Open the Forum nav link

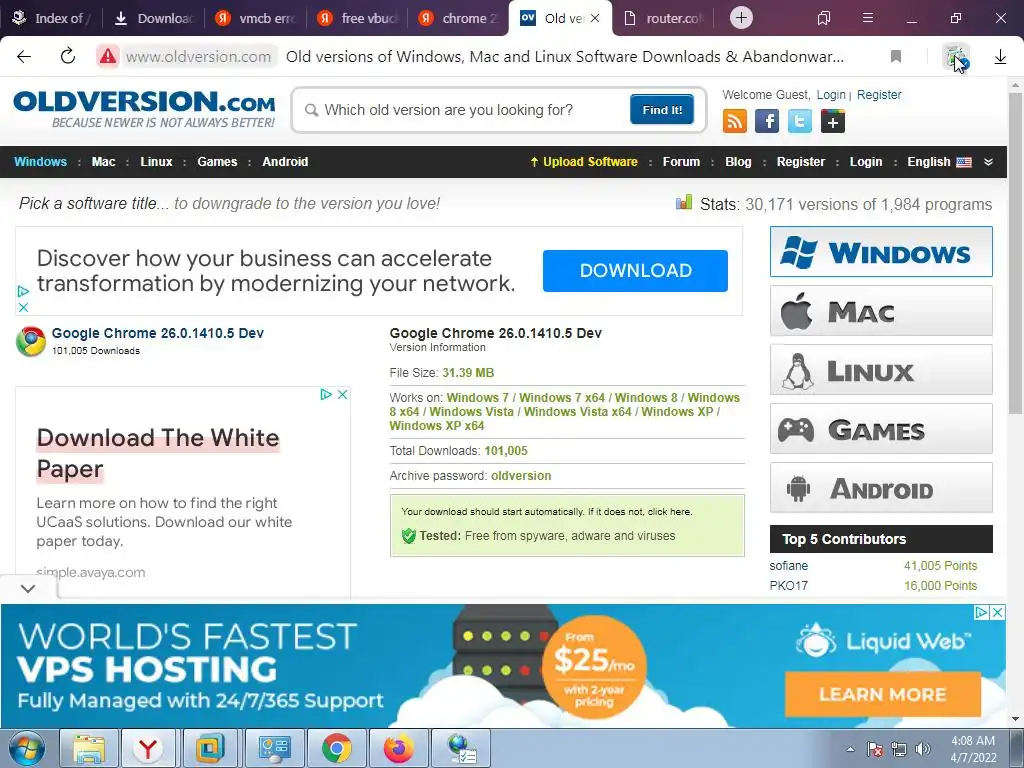pos(681,162)
